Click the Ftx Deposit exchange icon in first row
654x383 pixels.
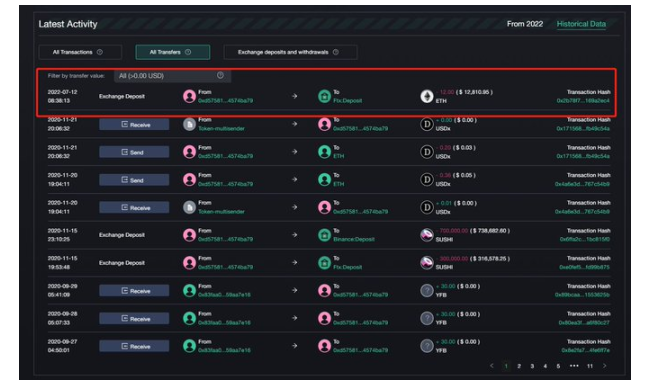324,96
